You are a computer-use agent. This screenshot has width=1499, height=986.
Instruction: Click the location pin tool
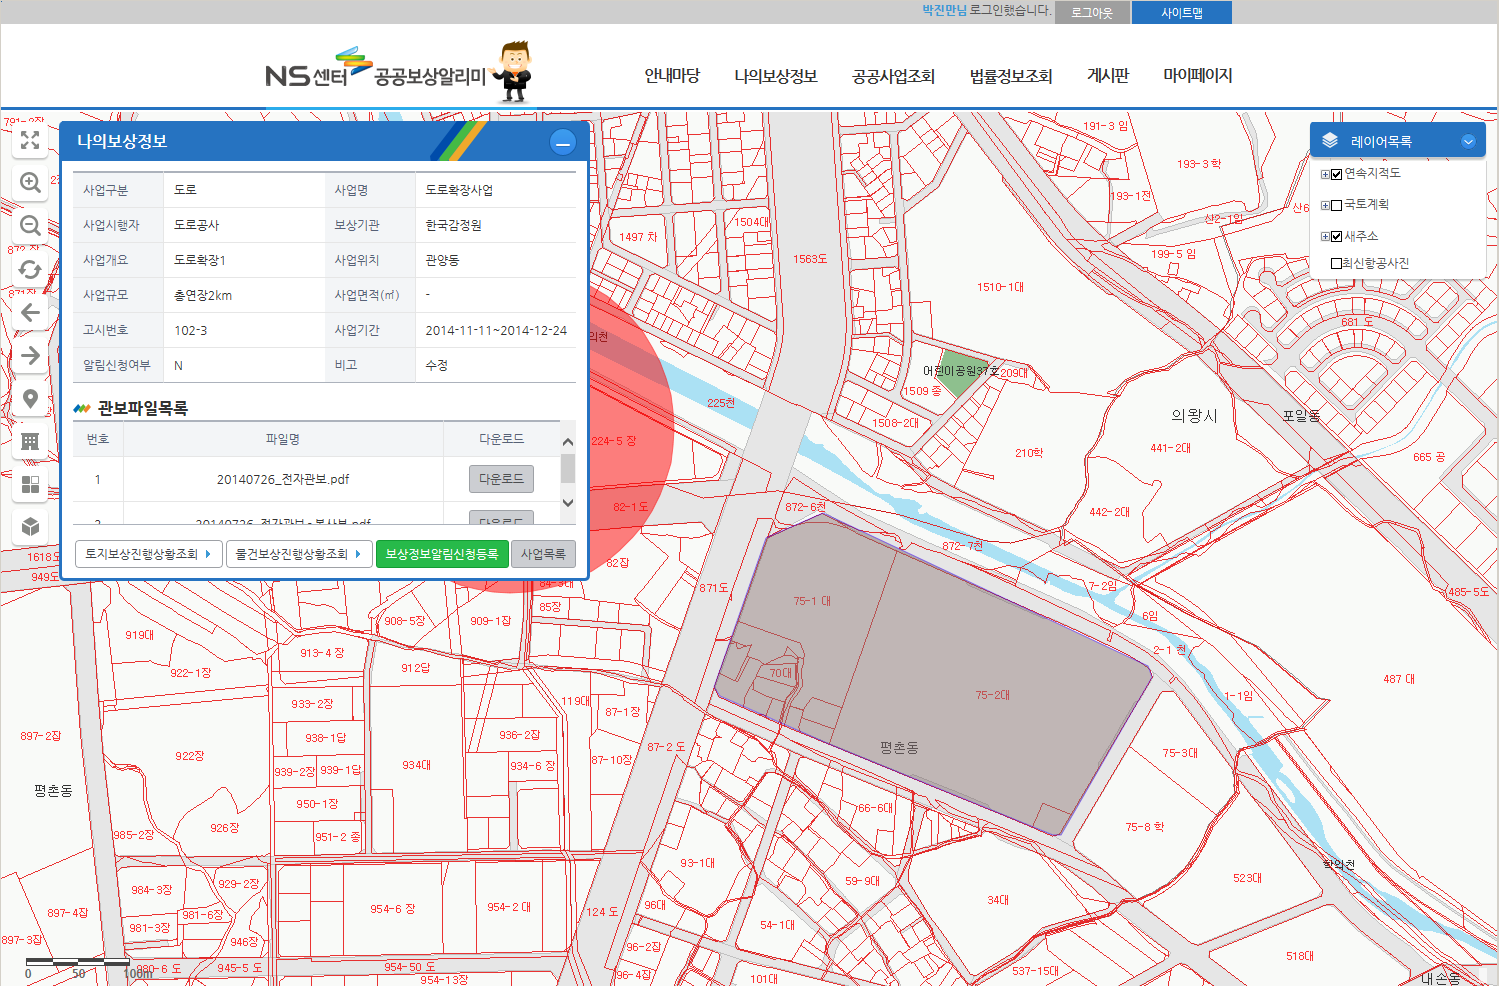(x=30, y=398)
